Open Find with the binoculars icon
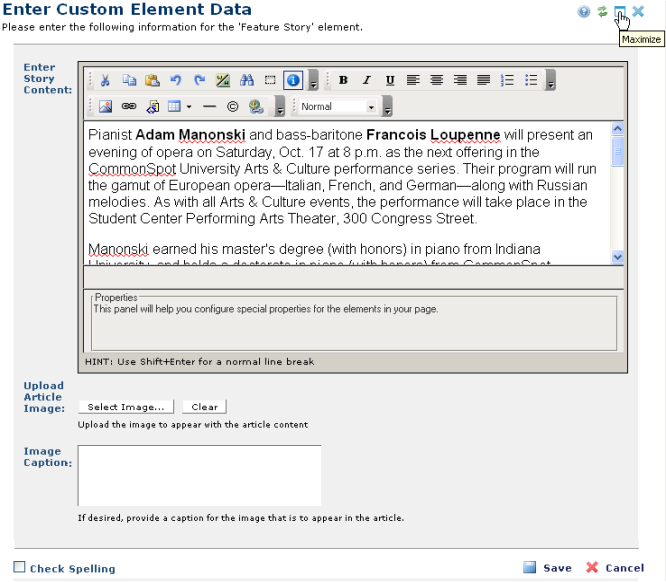The image size is (666, 582). (246, 80)
